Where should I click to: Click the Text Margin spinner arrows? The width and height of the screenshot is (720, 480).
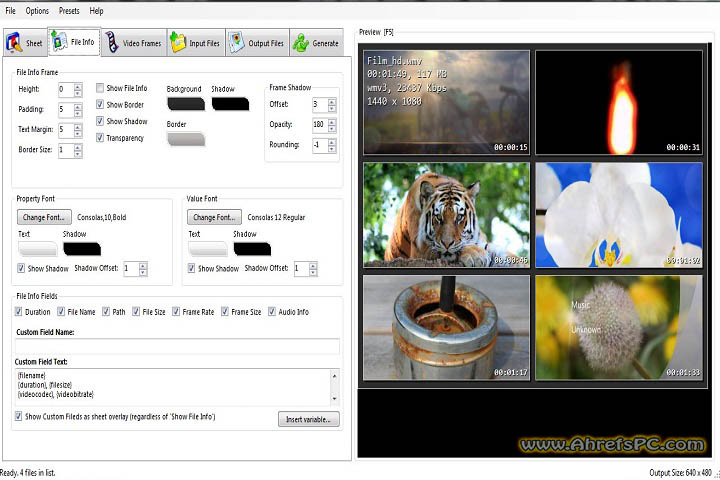[x=78, y=130]
